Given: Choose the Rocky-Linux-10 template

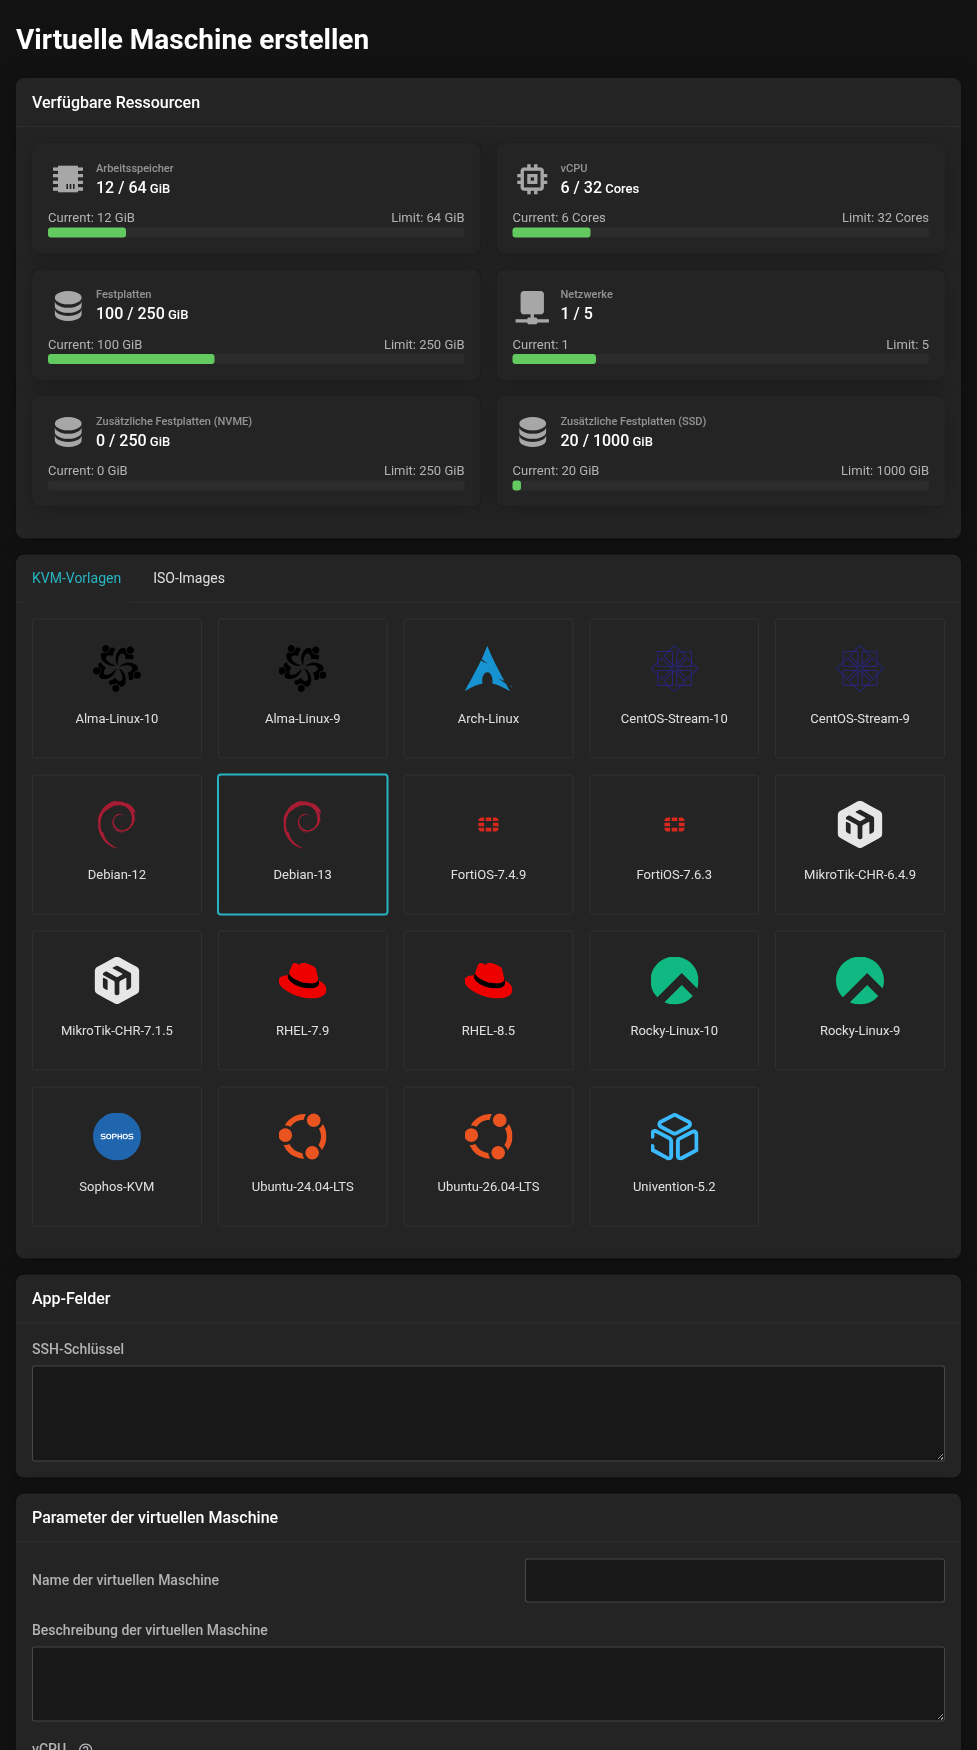Looking at the screenshot, I should pos(674,1000).
